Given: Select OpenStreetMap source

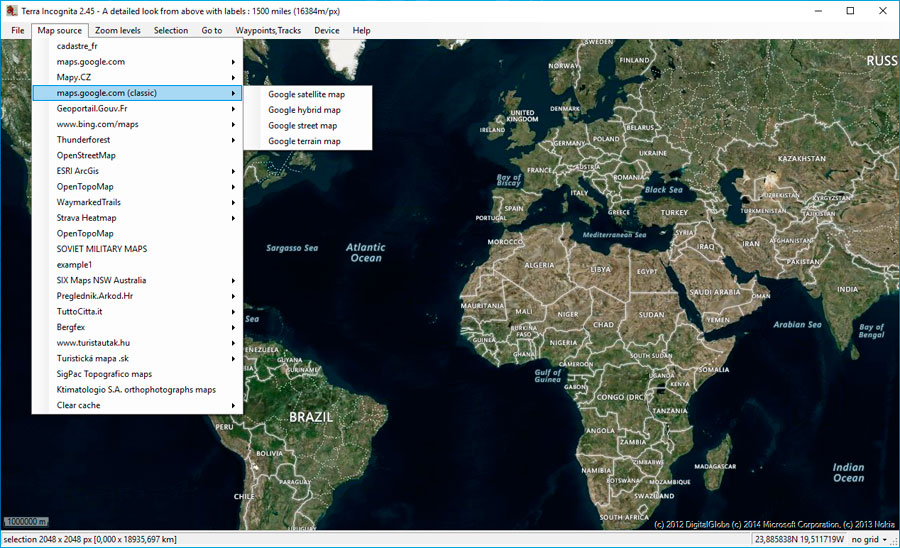Looking at the screenshot, I should point(137,155).
